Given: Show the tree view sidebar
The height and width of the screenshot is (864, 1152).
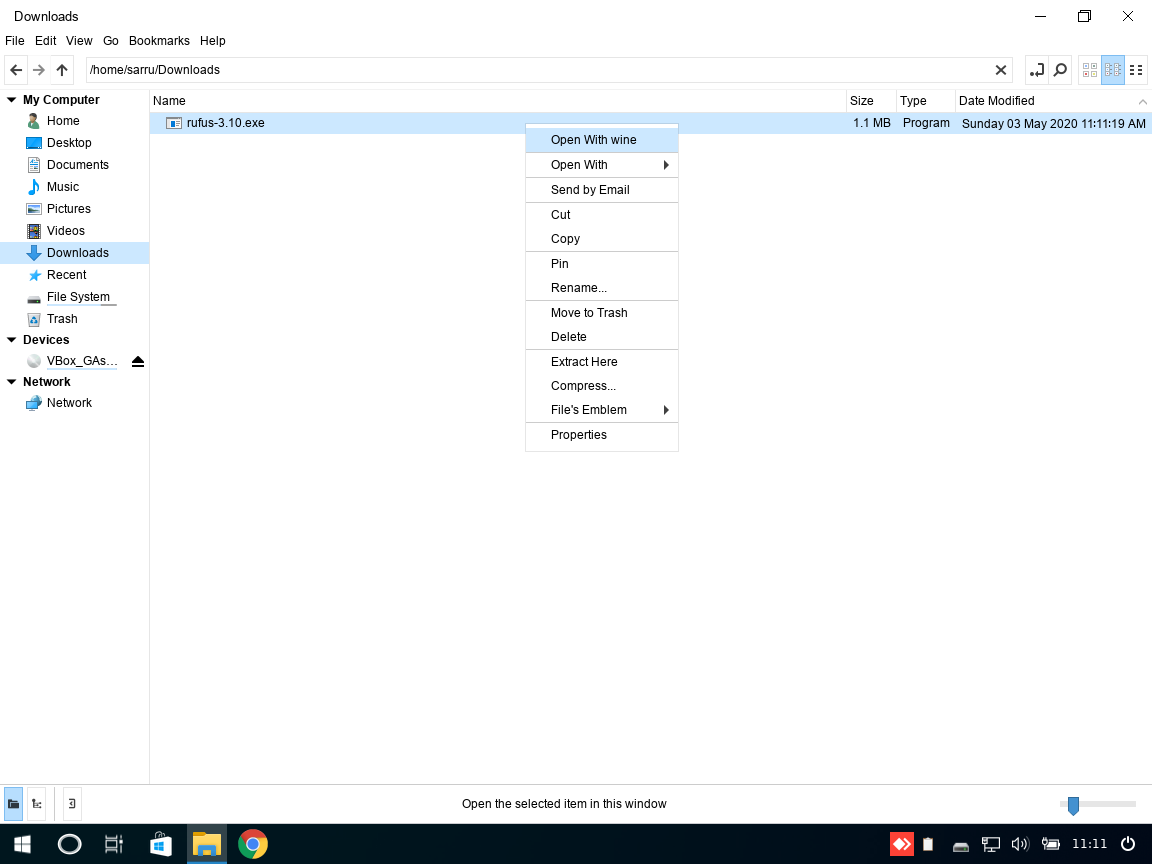Looking at the screenshot, I should (37, 803).
